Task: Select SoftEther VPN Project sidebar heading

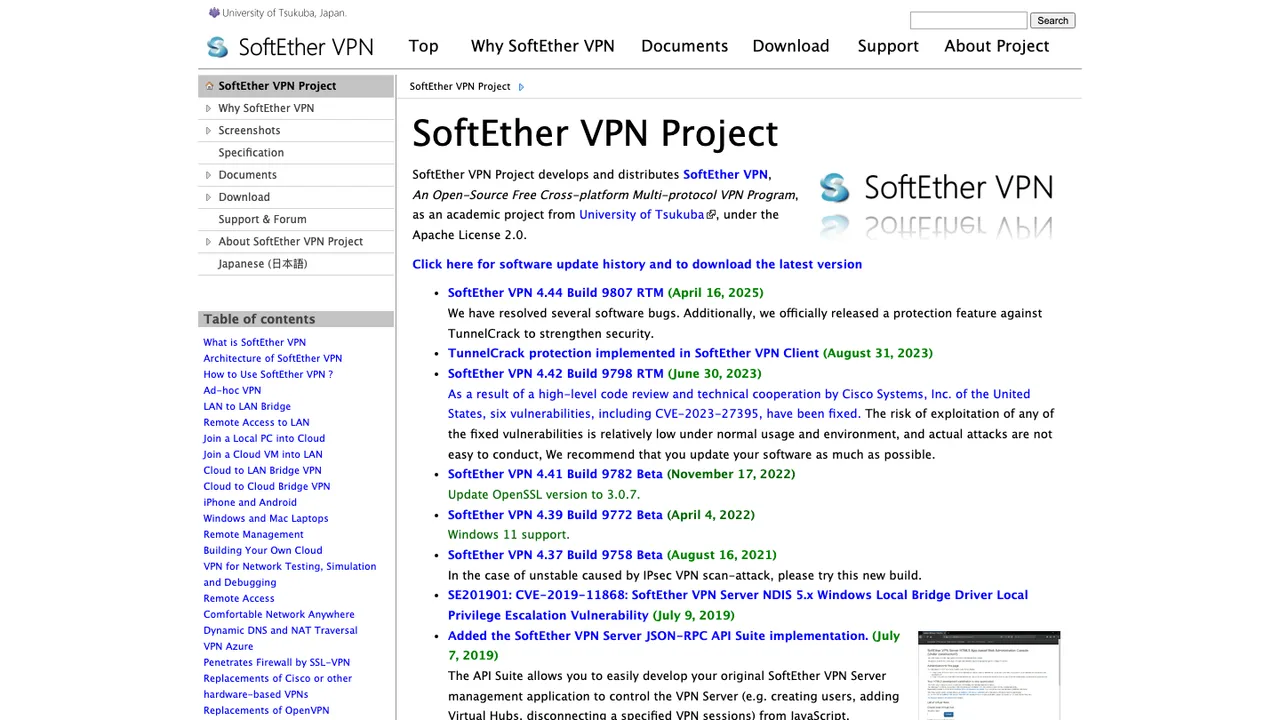Action: 277,86
